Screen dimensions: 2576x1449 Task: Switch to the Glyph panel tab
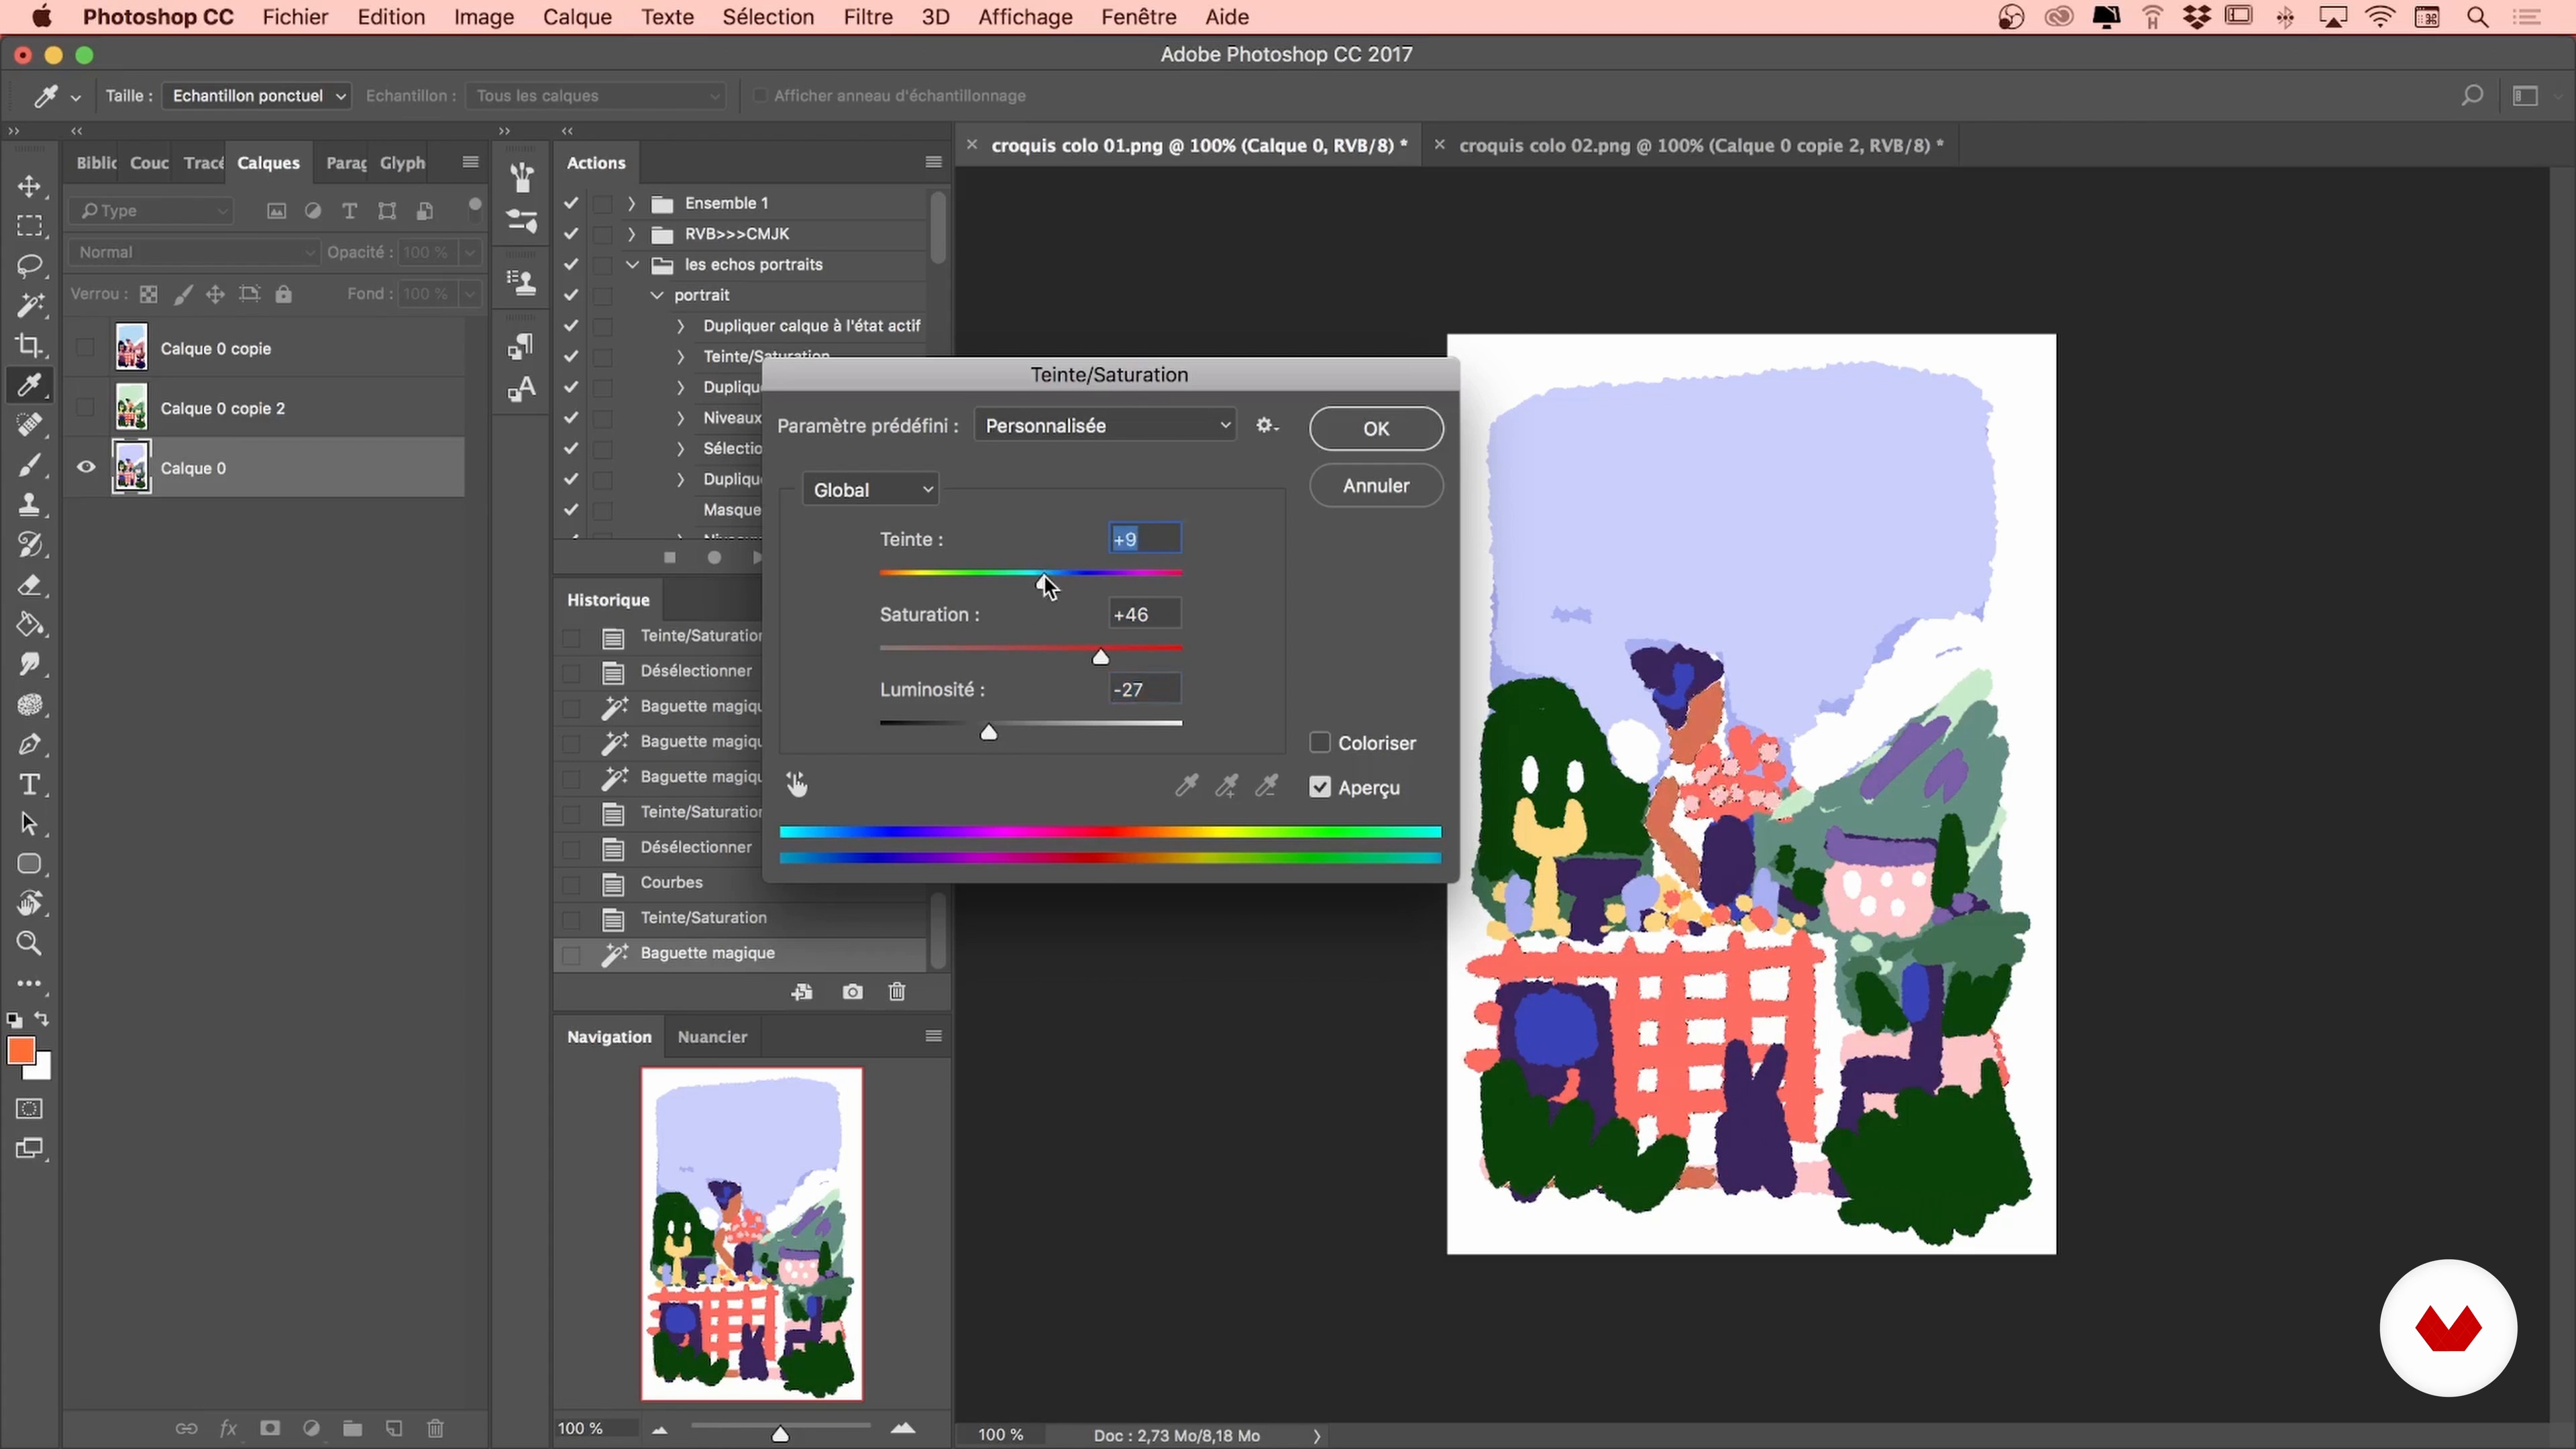pyautogui.click(x=402, y=163)
